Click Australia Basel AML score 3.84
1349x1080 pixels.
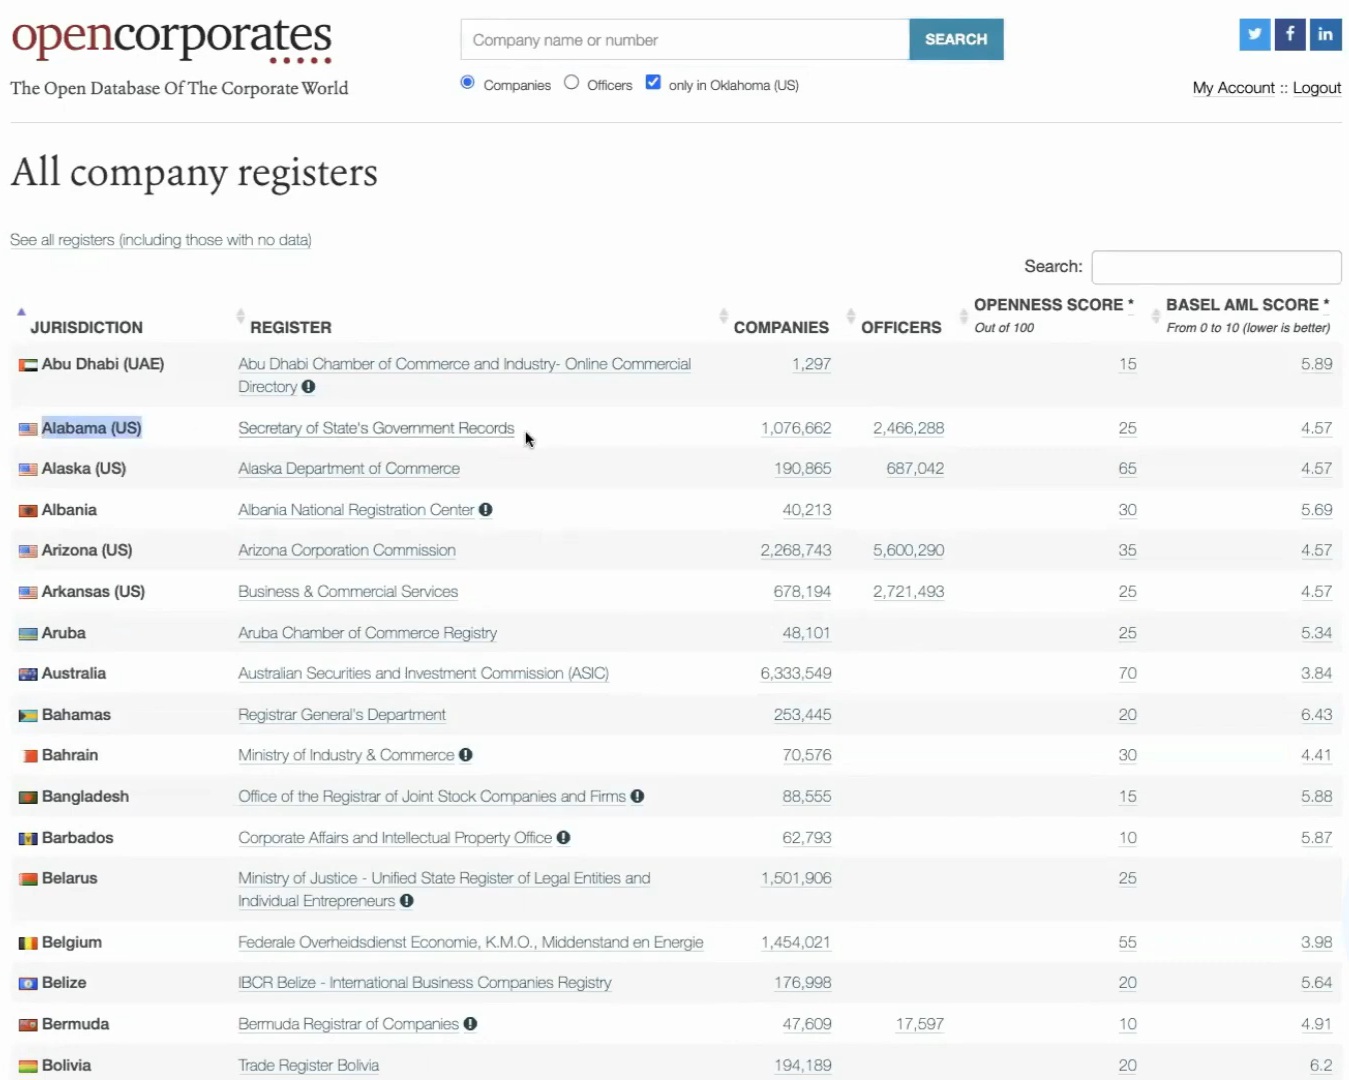tap(1316, 673)
